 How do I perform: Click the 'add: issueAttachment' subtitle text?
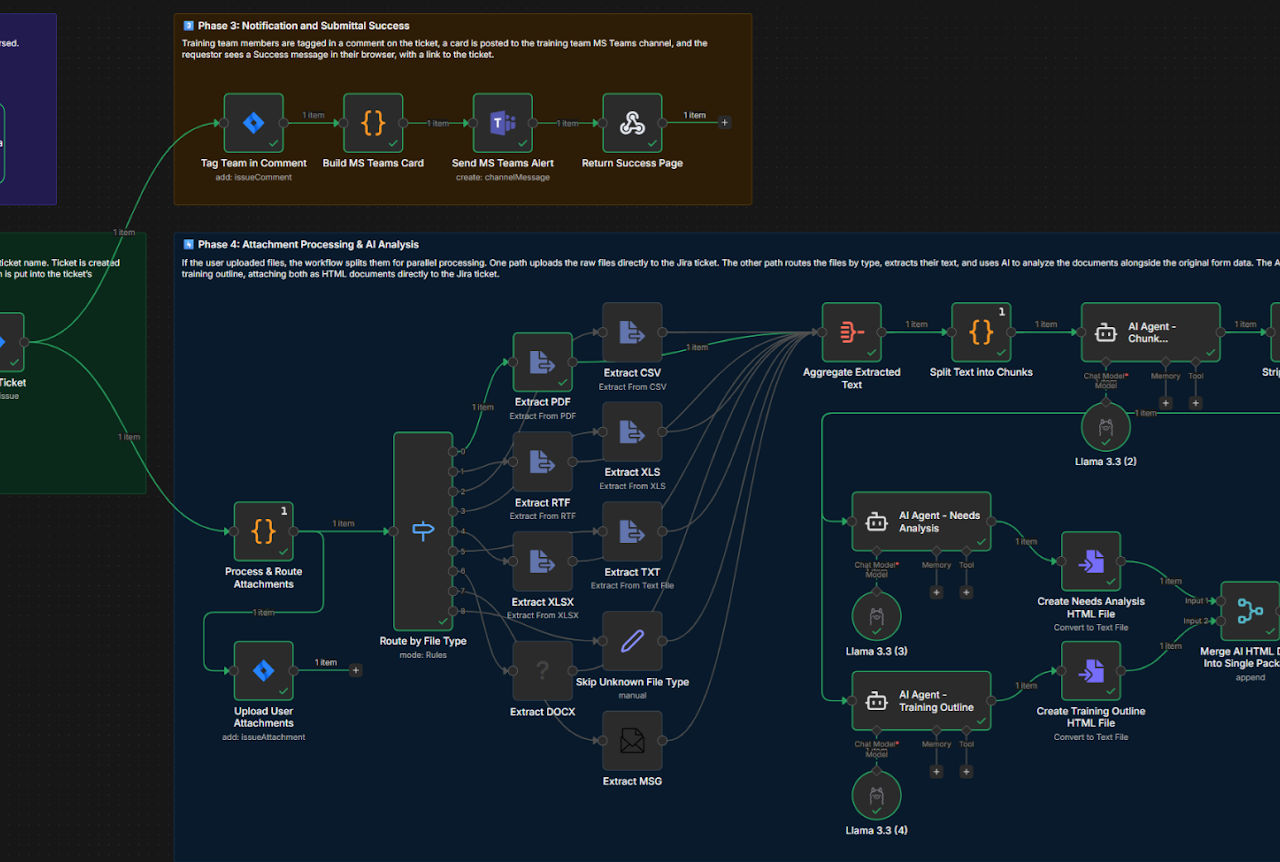coord(264,737)
